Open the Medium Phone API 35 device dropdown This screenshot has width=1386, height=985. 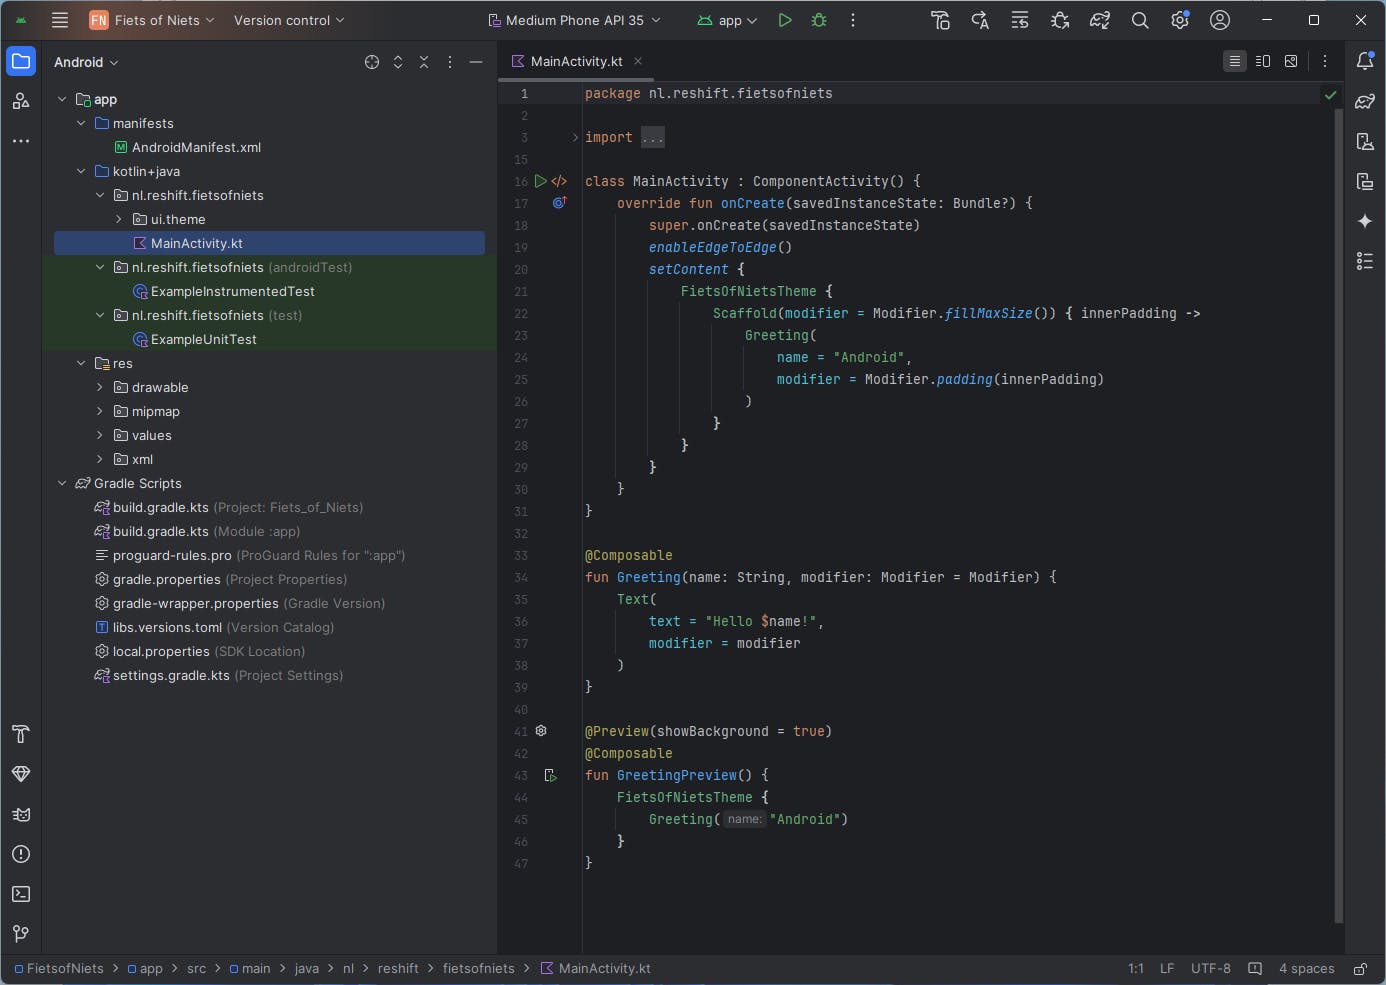coord(574,20)
